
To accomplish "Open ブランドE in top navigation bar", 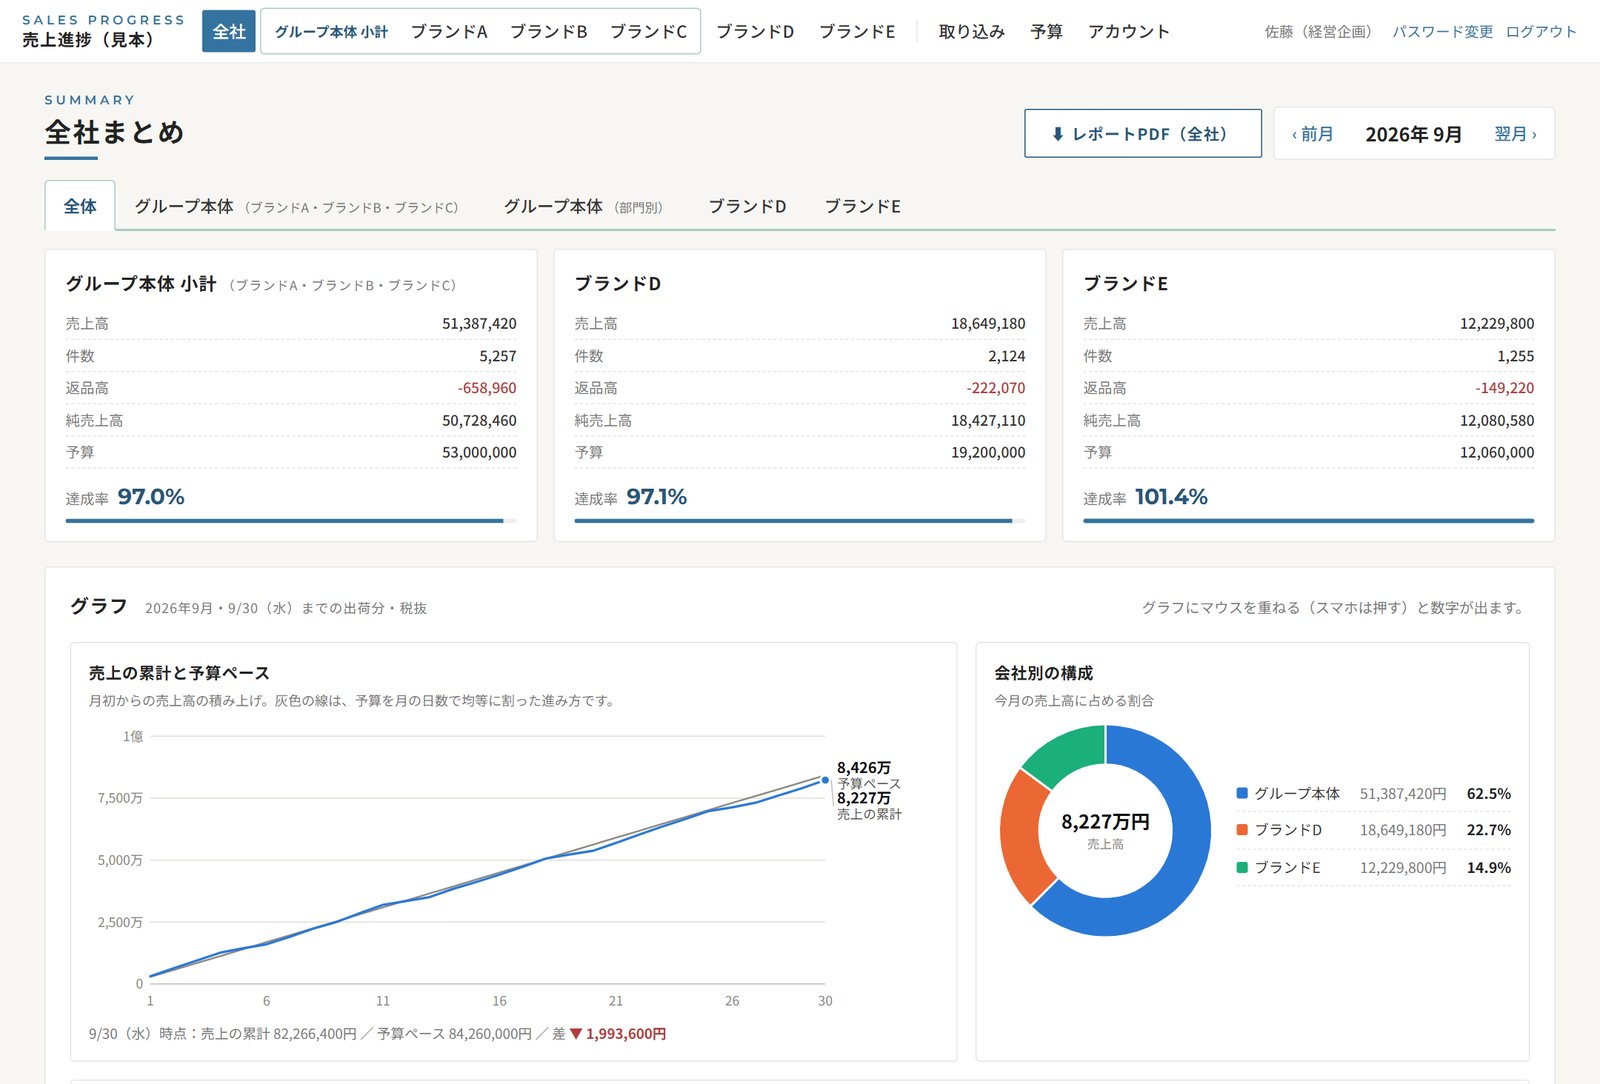I will (857, 31).
